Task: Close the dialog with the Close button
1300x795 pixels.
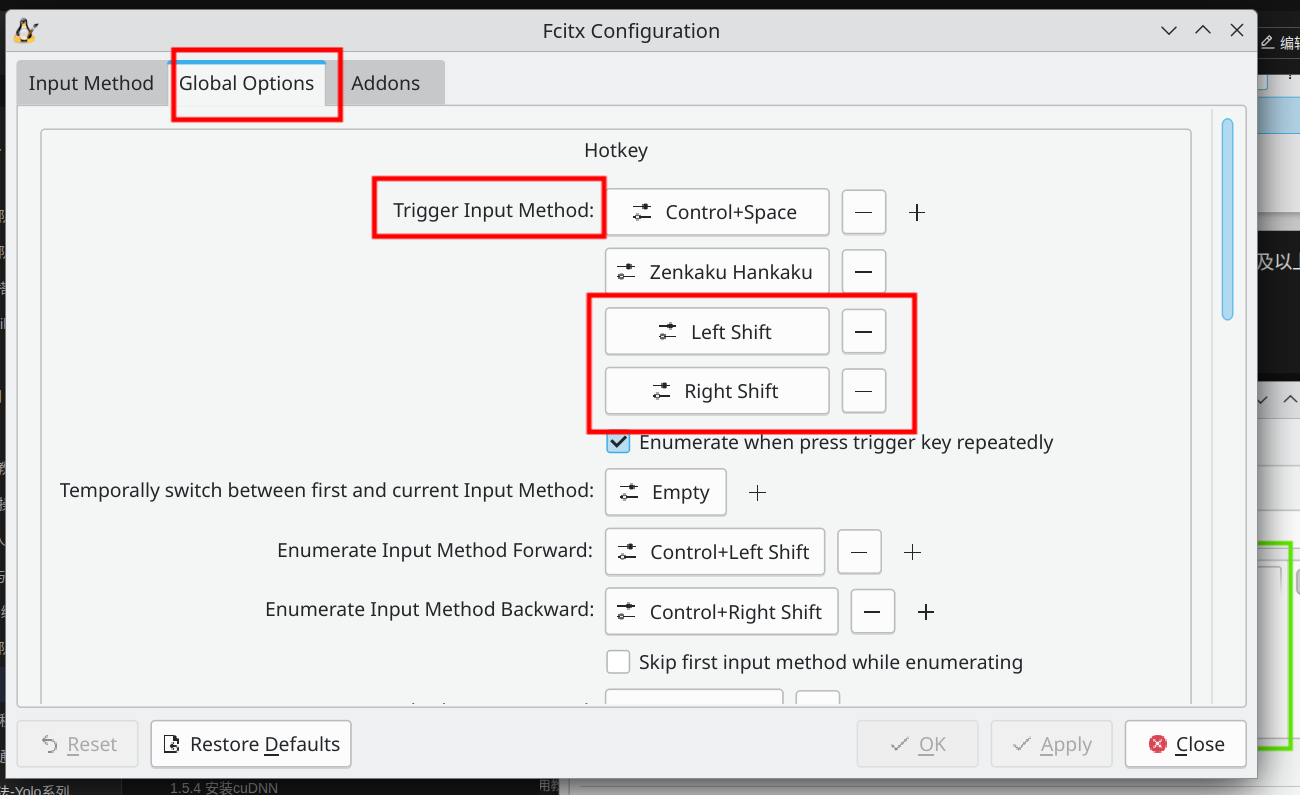Action: point(1185,744)
